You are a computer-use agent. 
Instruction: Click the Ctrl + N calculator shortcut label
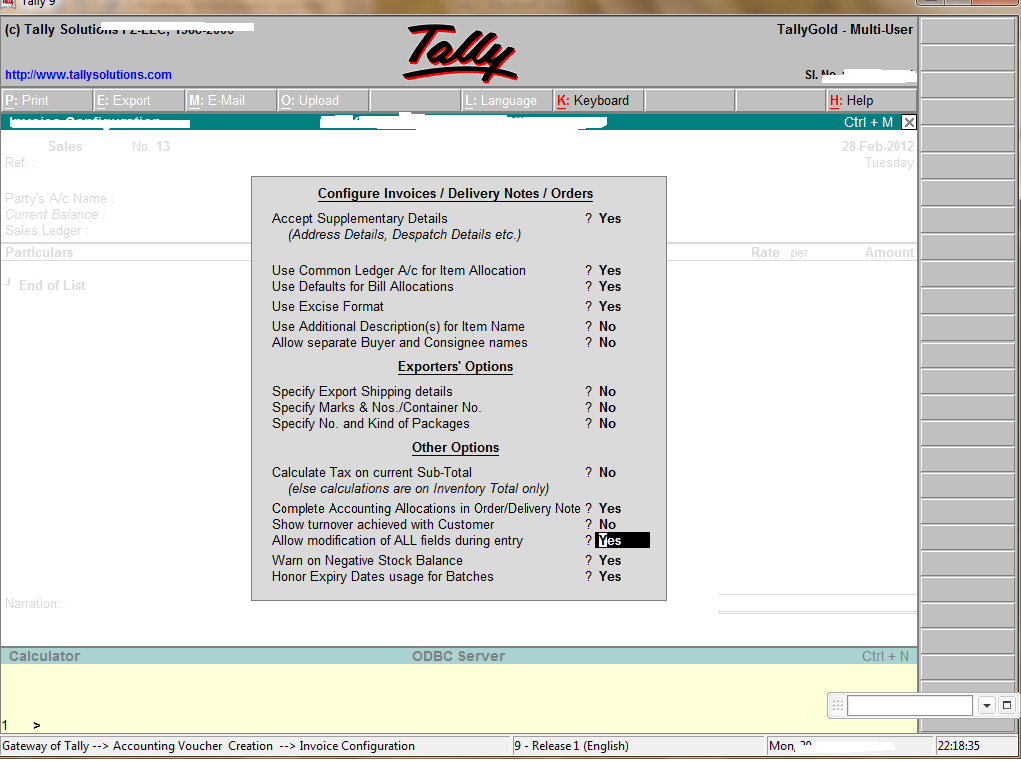coord(885,656)
